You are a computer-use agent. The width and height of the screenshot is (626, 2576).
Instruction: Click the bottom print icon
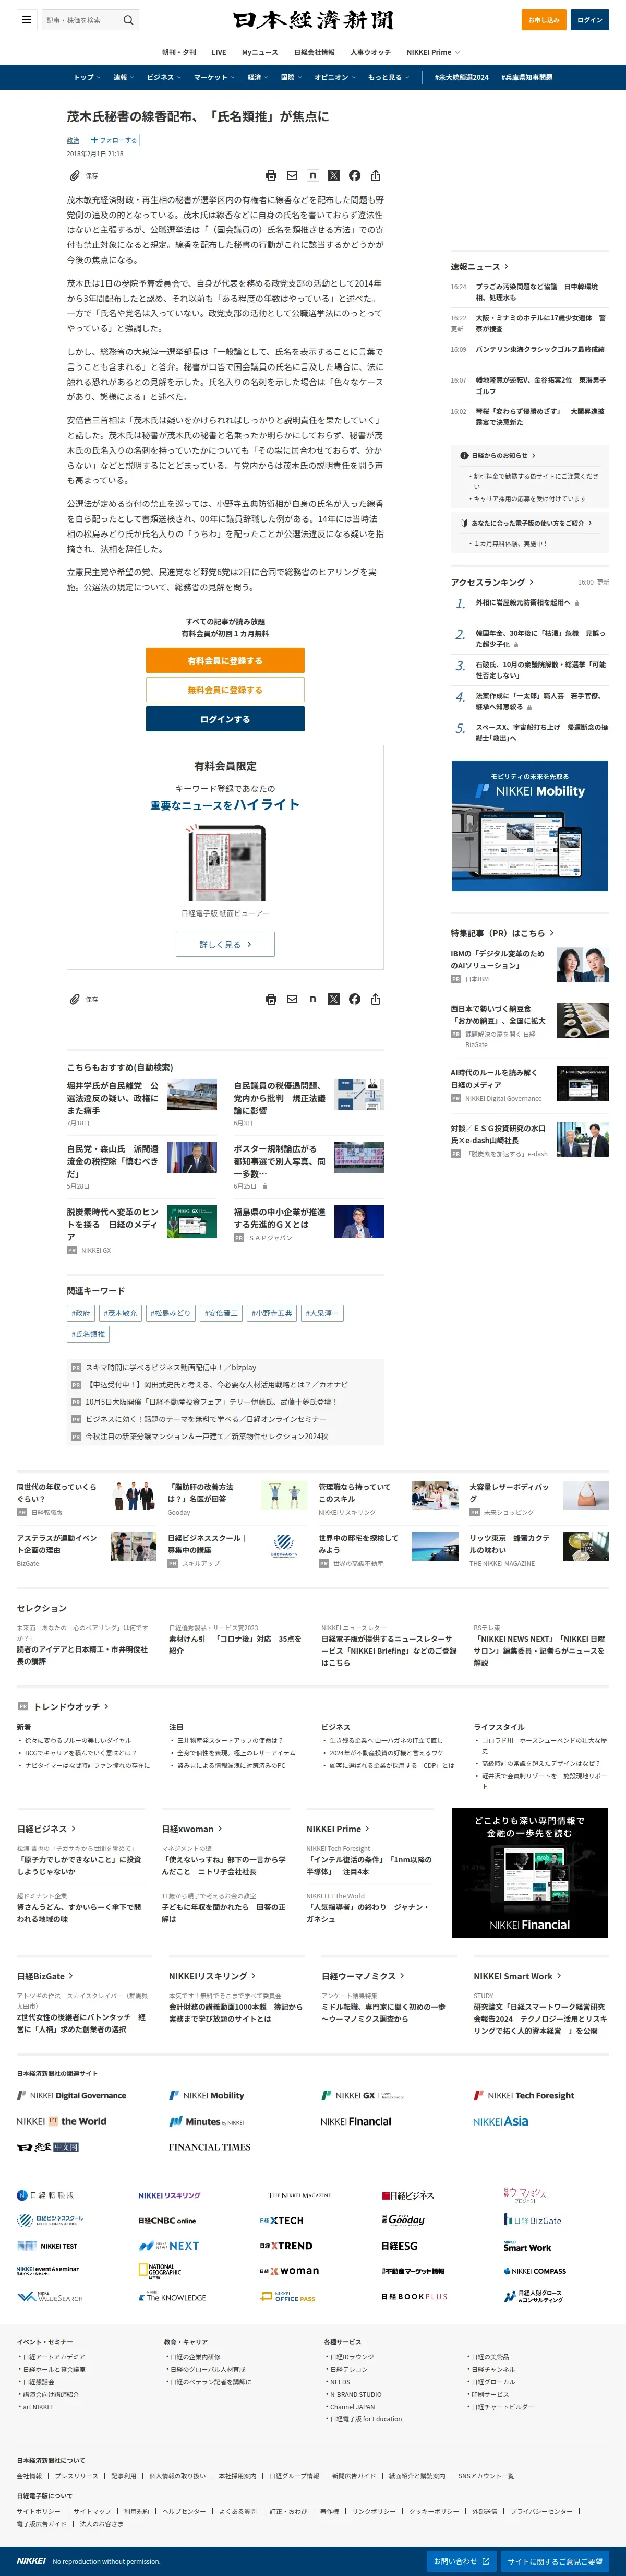[271, 999]
